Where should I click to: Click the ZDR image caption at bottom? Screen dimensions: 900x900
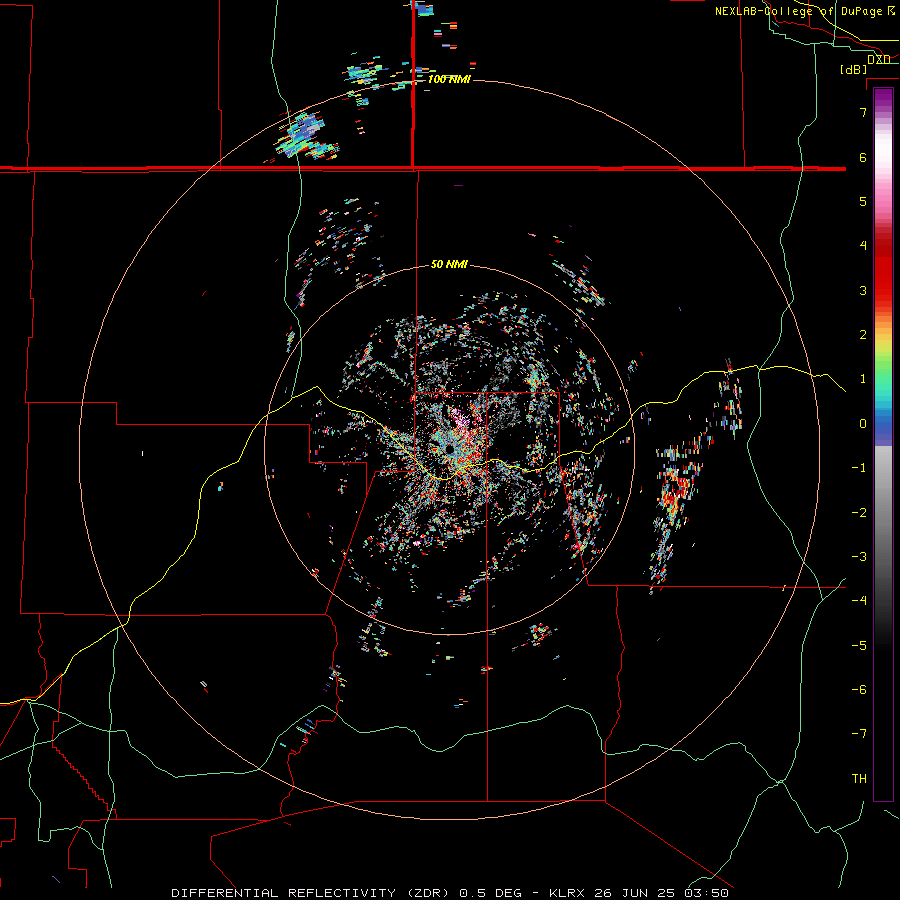click(450, 893)
